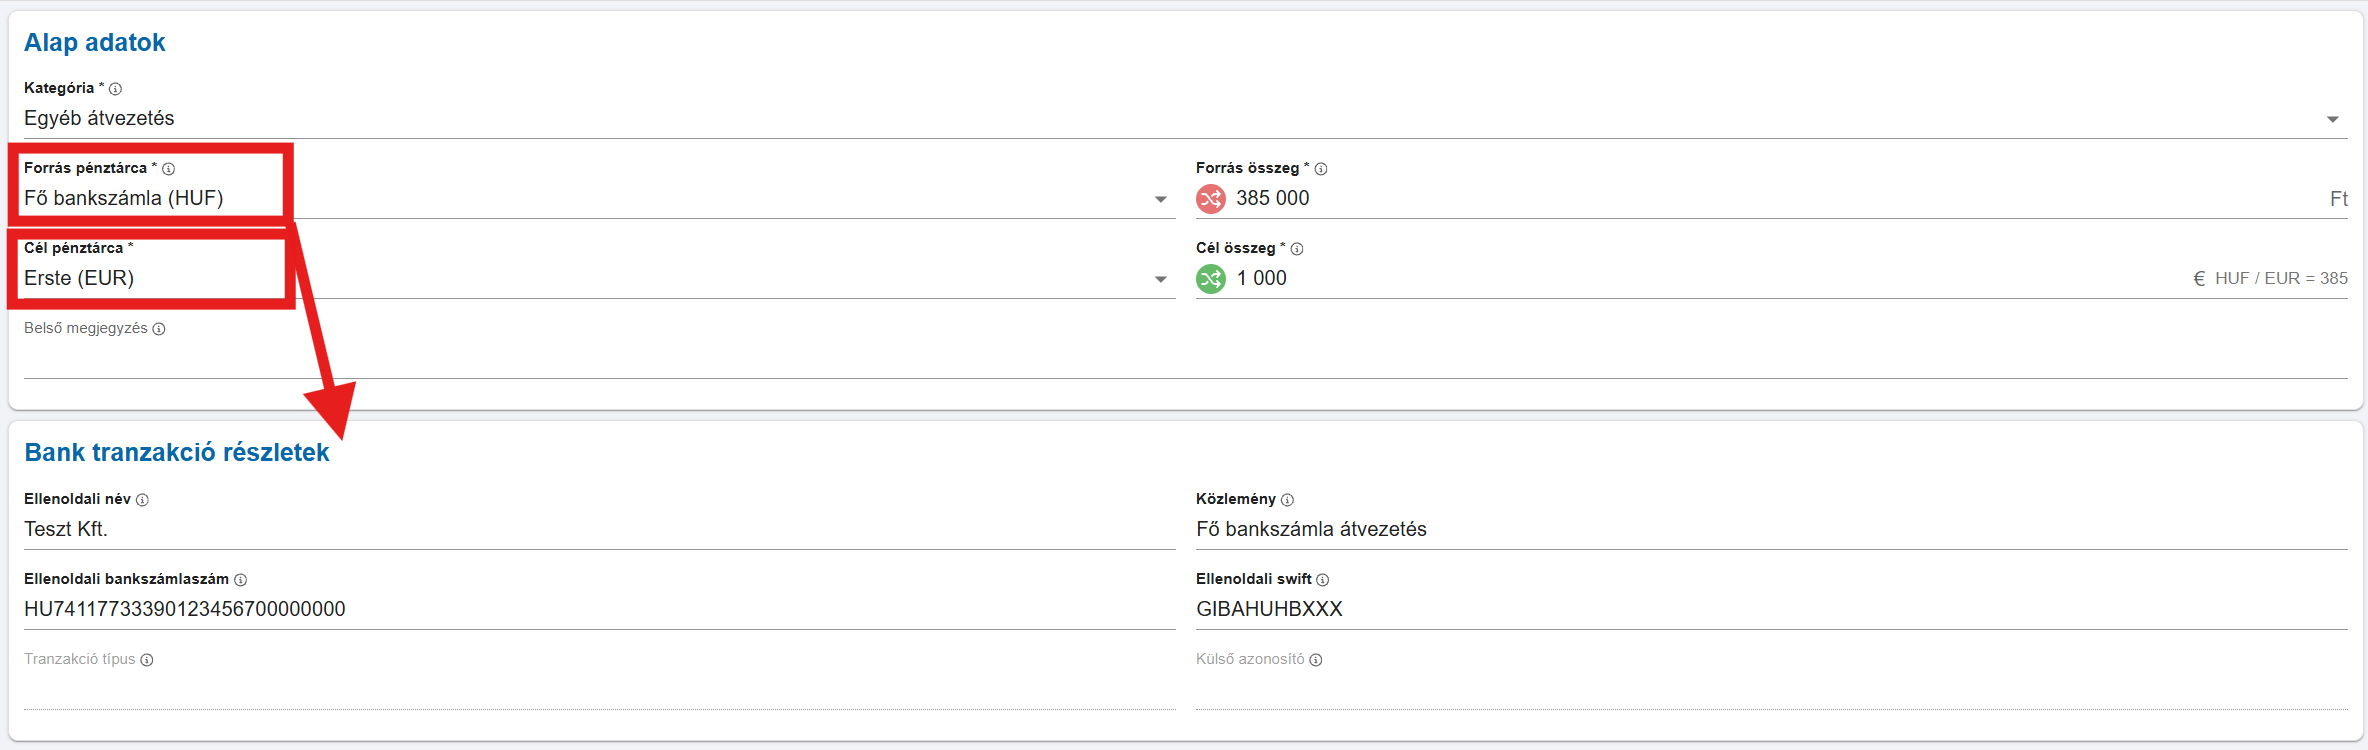Click the Közlemény info icon
This screenshot has height=750, width=2368.
coord(1288,500)
